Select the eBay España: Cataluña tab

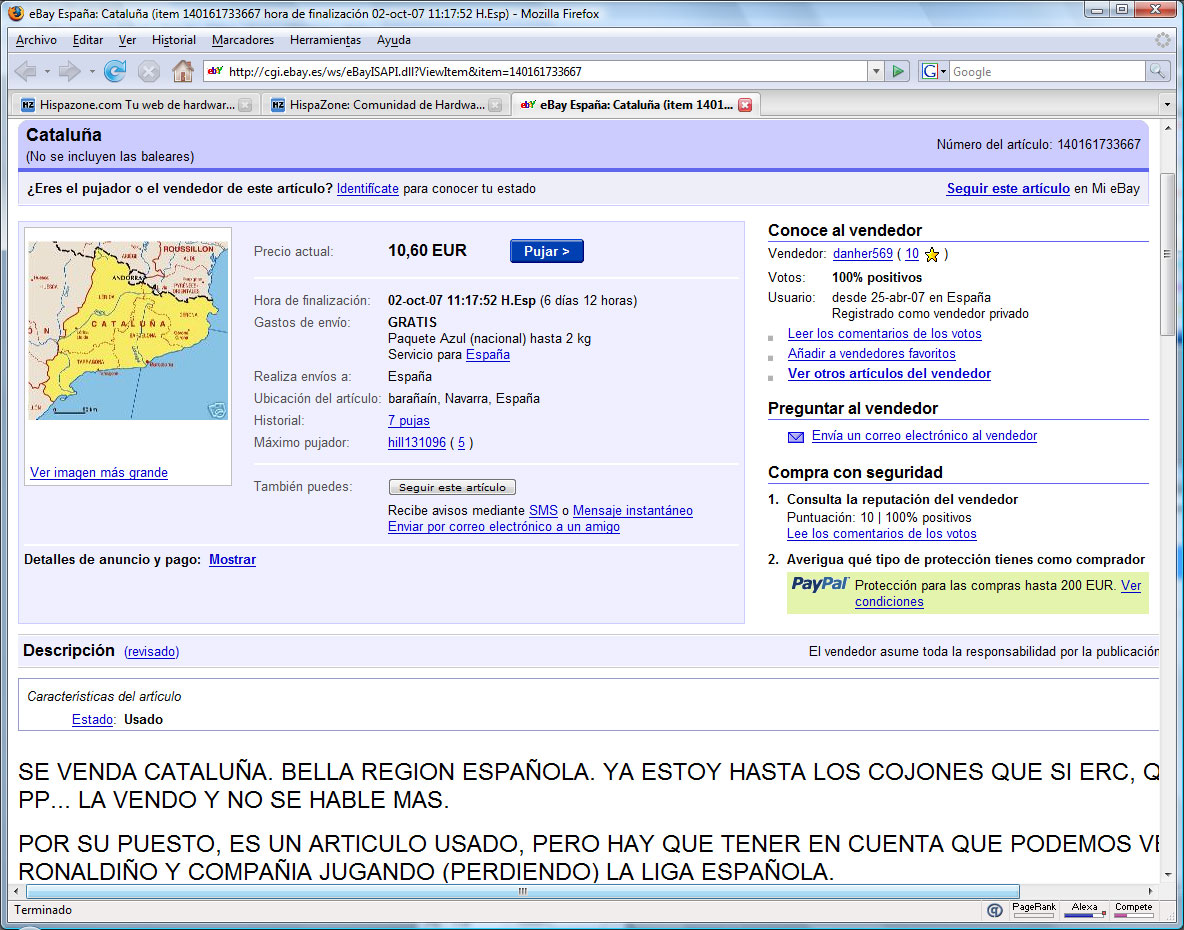pos(636,105)
